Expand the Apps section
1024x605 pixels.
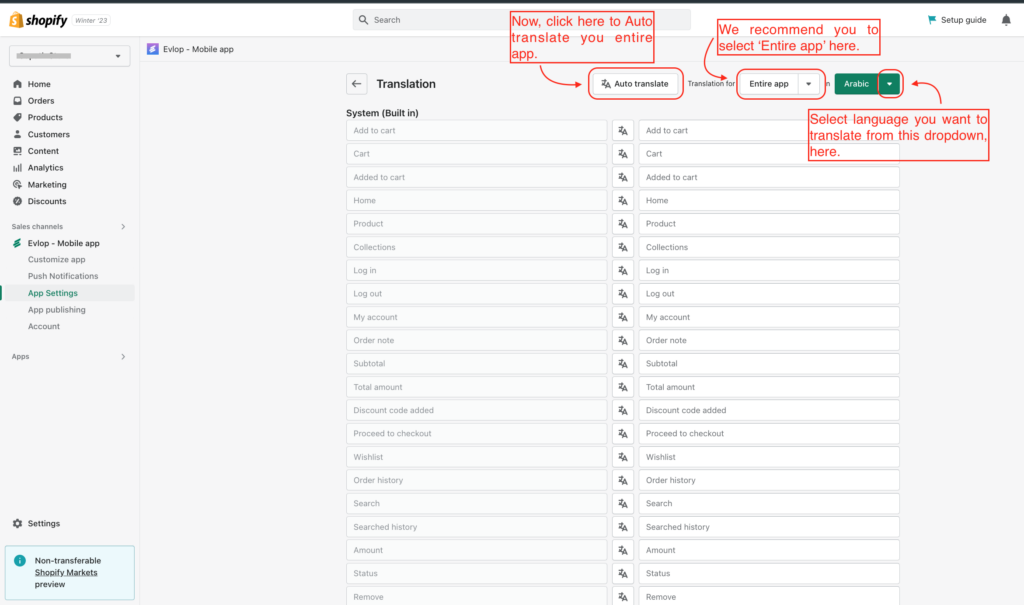click(x=123, y=357)
